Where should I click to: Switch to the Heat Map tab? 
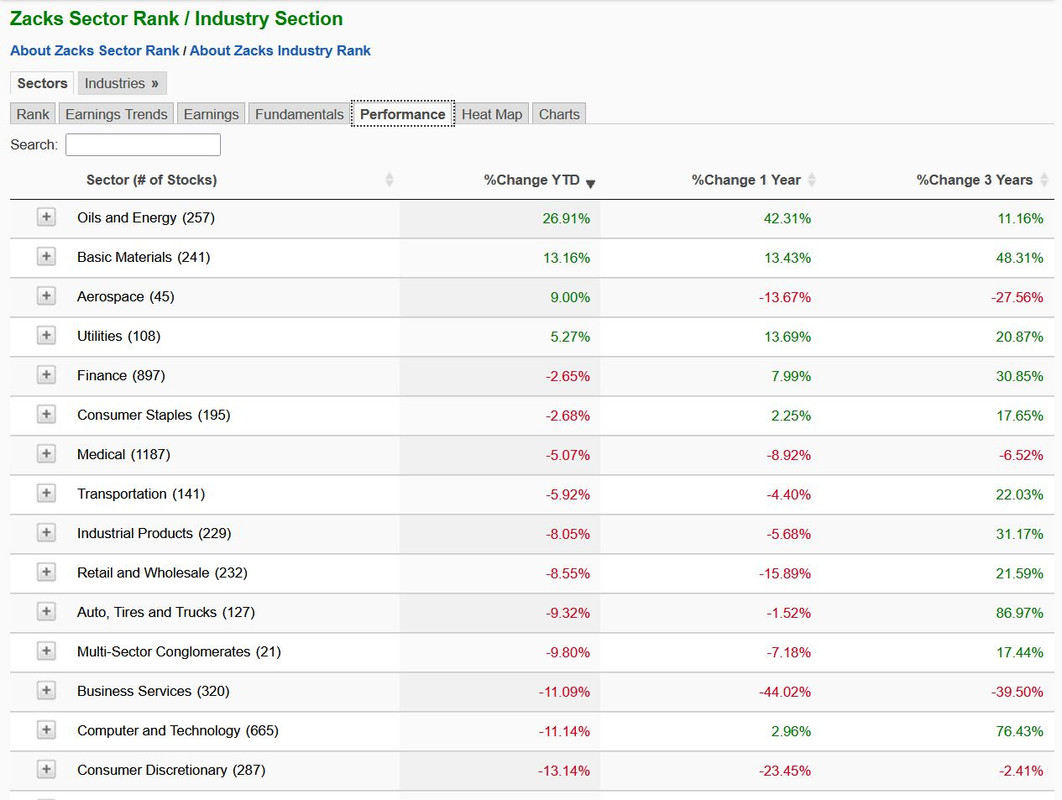492,114
